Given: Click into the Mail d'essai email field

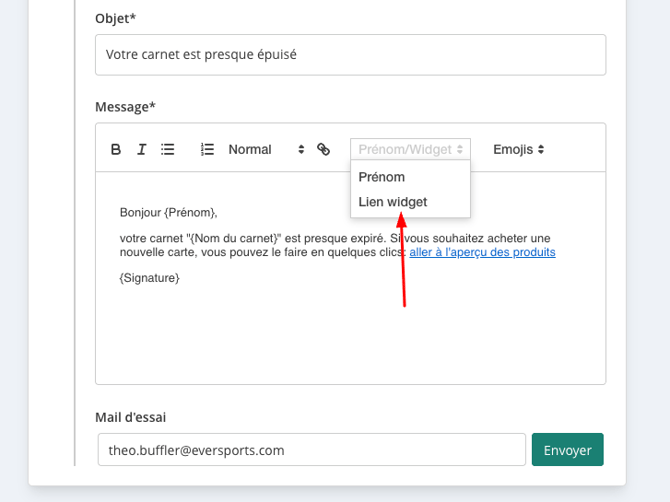Looking at the screenshot, I should tap(311, 450).
